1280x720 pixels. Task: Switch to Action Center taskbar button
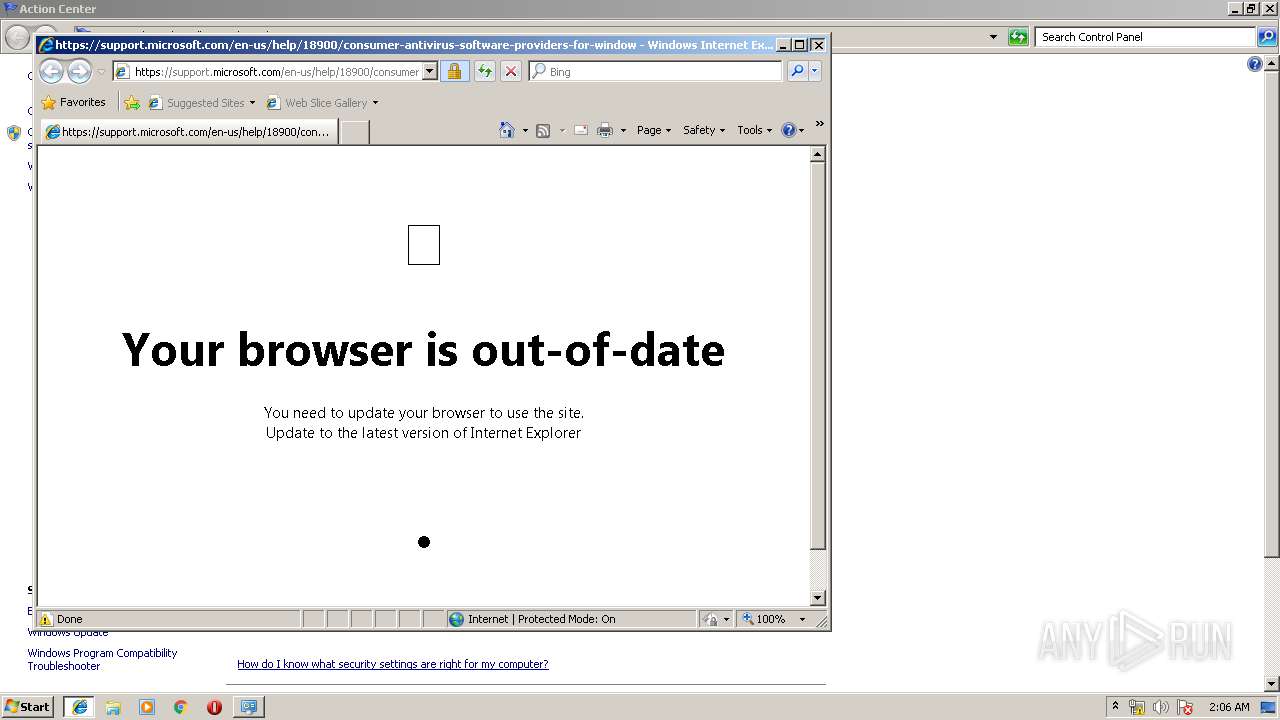pos(249,707)
